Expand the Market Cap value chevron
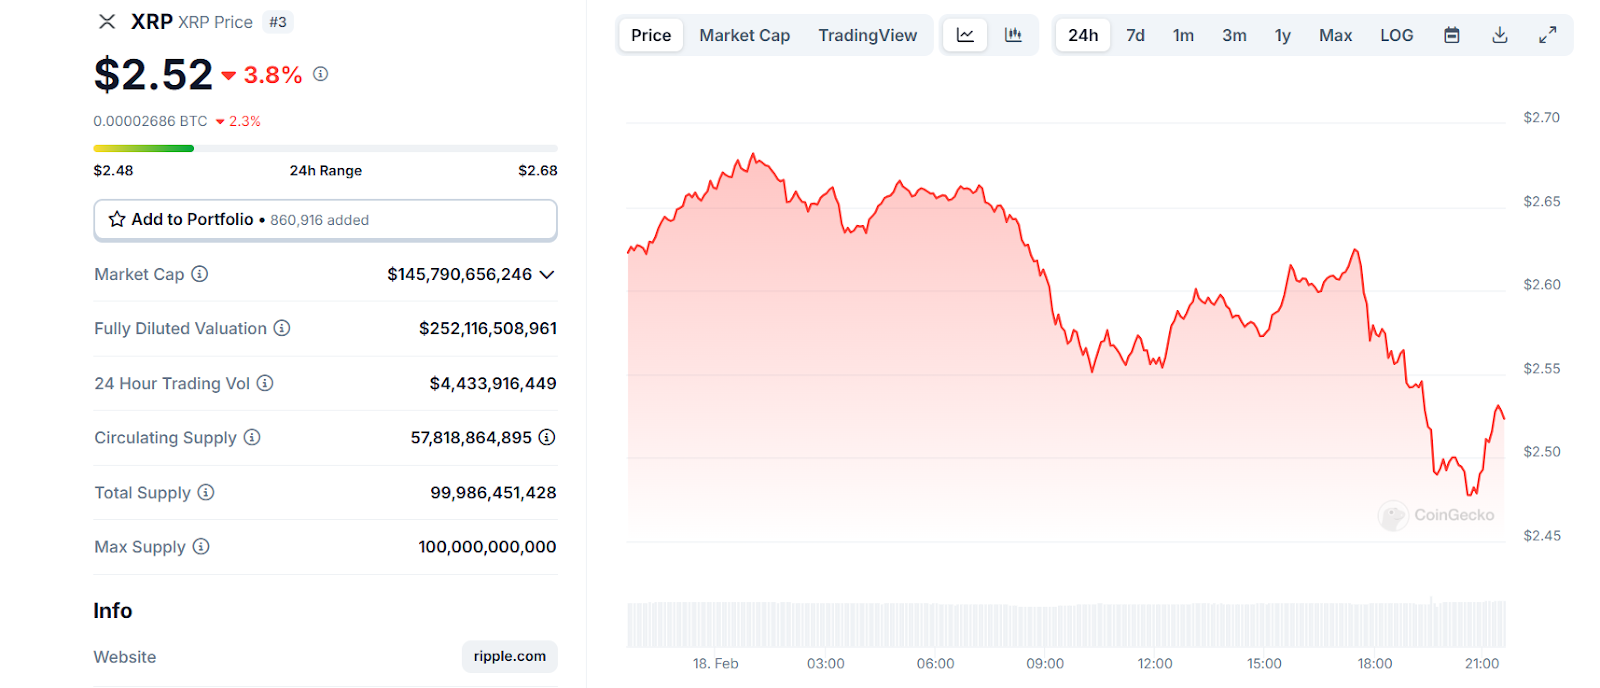This screenshot has width=1600, height=688. click(547, 275)
